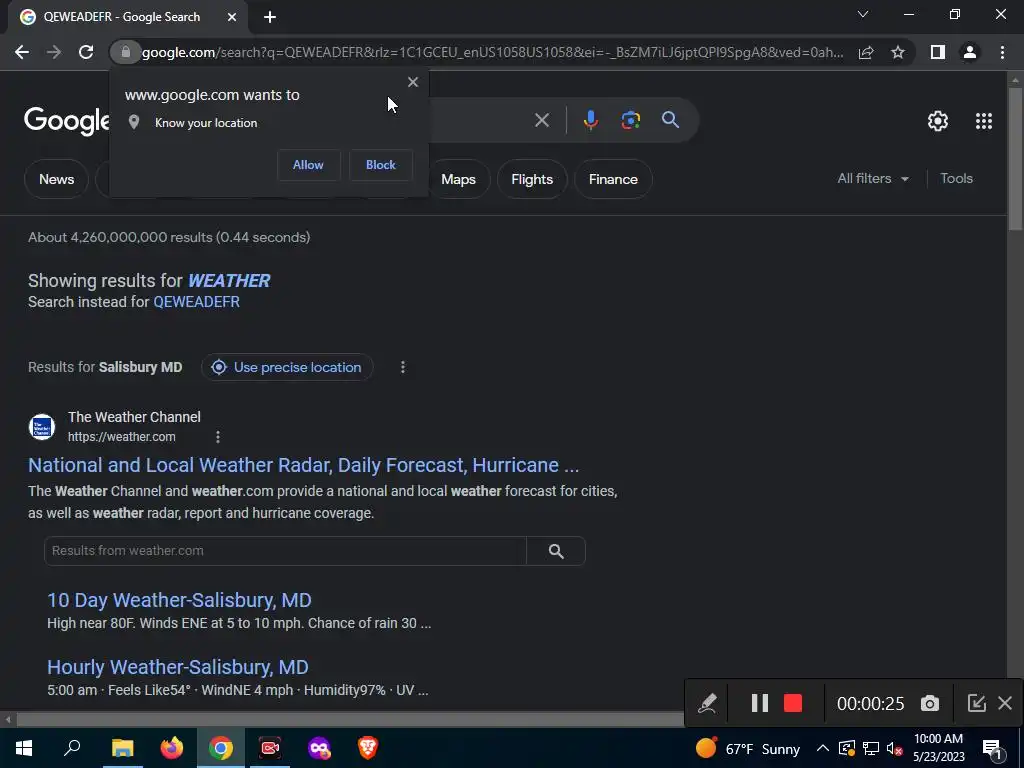Viewport: 1024px width, 768px height.
Task: Open the notification center icon
Action: click(x=992, y=748)
